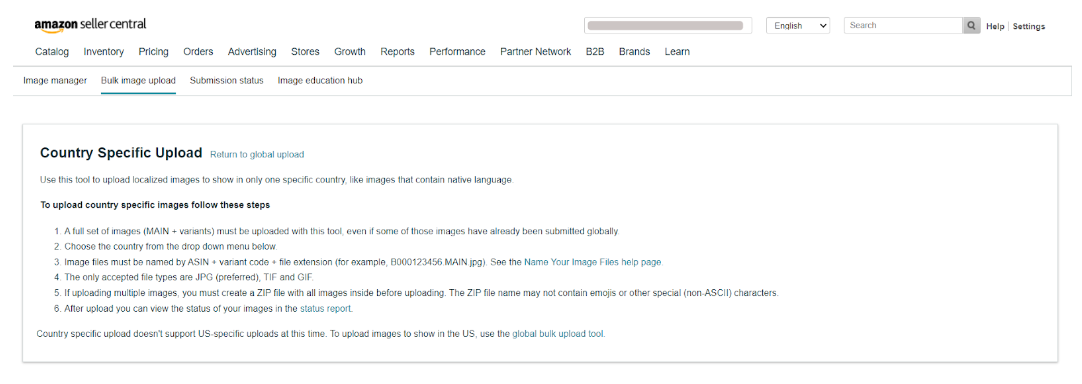Image resolution: width=1082 pixels, height=384 pixels.
Task: Open the B2B menu
Action: (x=595, y=52)
